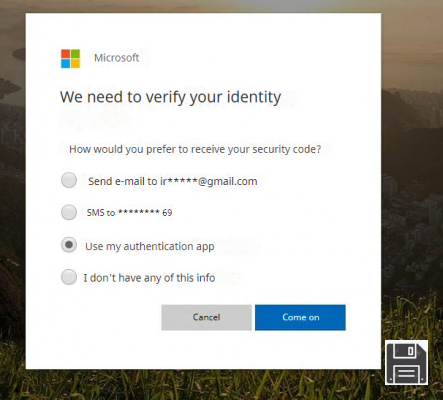Click the blue Come on button
443x400 pixels.
coord(300,317)
